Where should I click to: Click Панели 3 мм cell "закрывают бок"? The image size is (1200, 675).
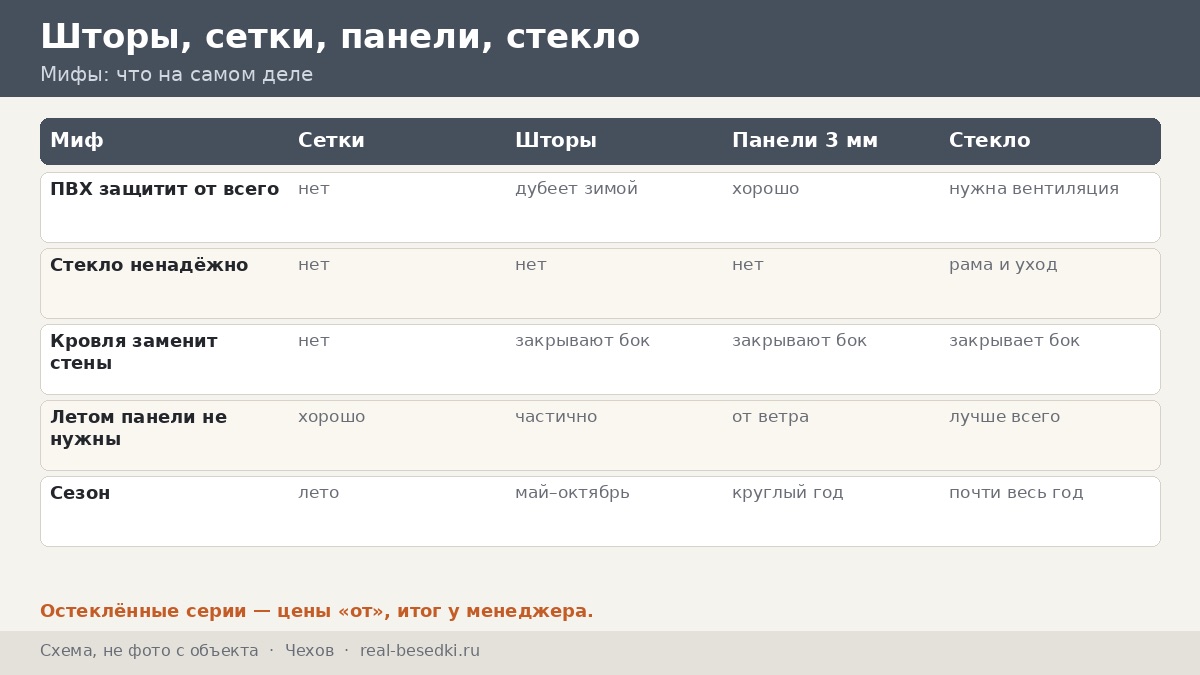pyautogui.click(x=799, y=341)
